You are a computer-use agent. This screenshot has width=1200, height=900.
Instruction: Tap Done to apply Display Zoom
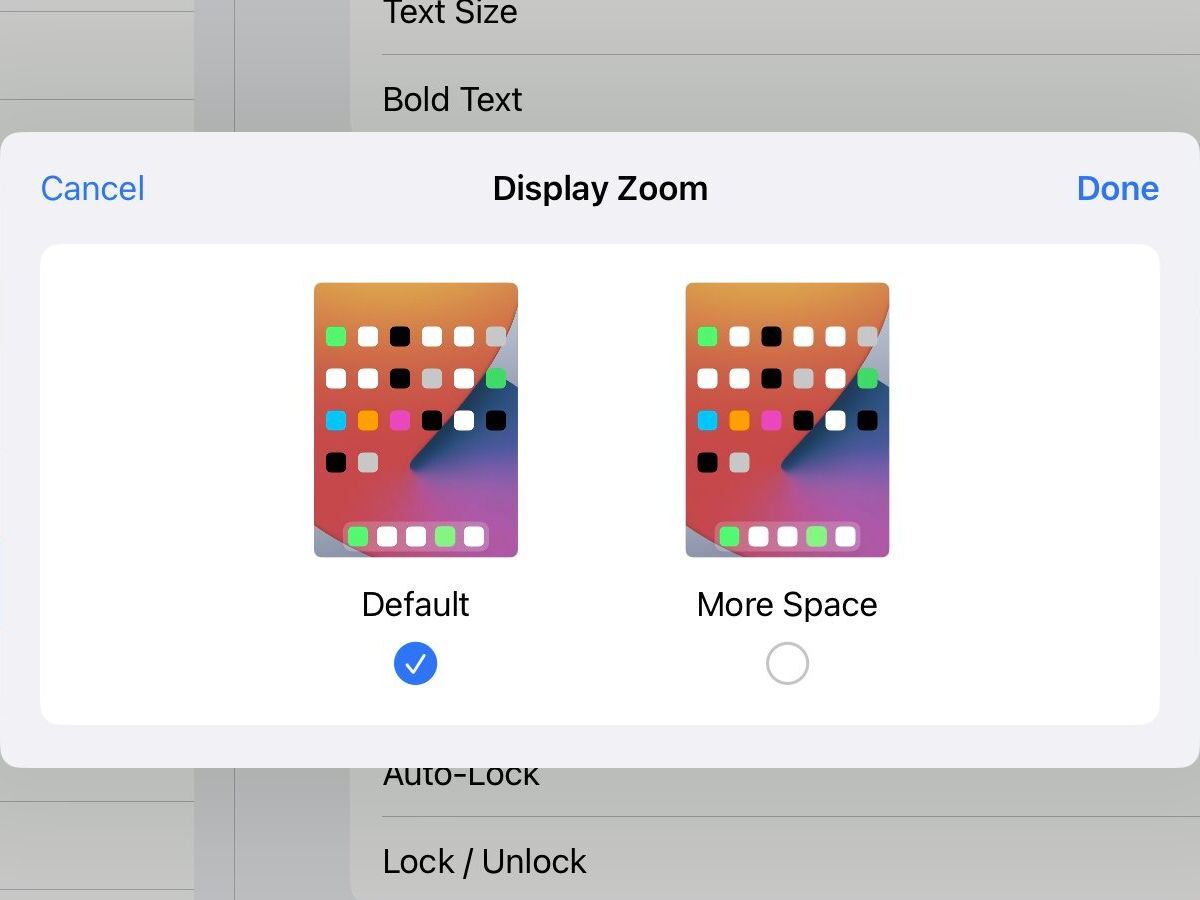(1117, 188)
